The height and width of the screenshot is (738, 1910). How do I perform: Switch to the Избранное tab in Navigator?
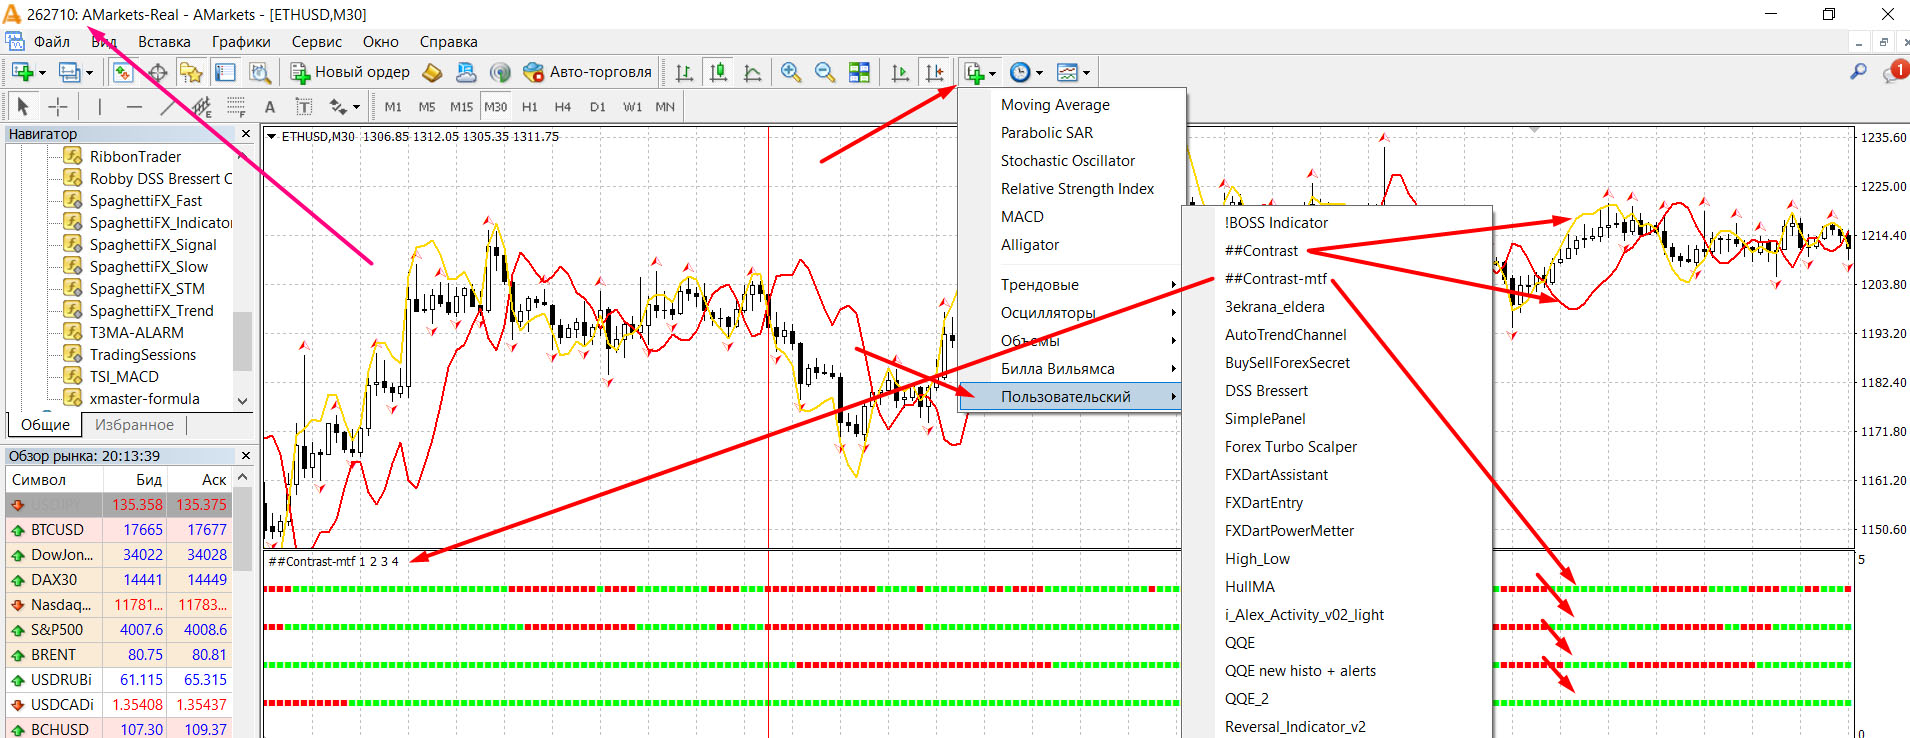(x=135, y=425)
